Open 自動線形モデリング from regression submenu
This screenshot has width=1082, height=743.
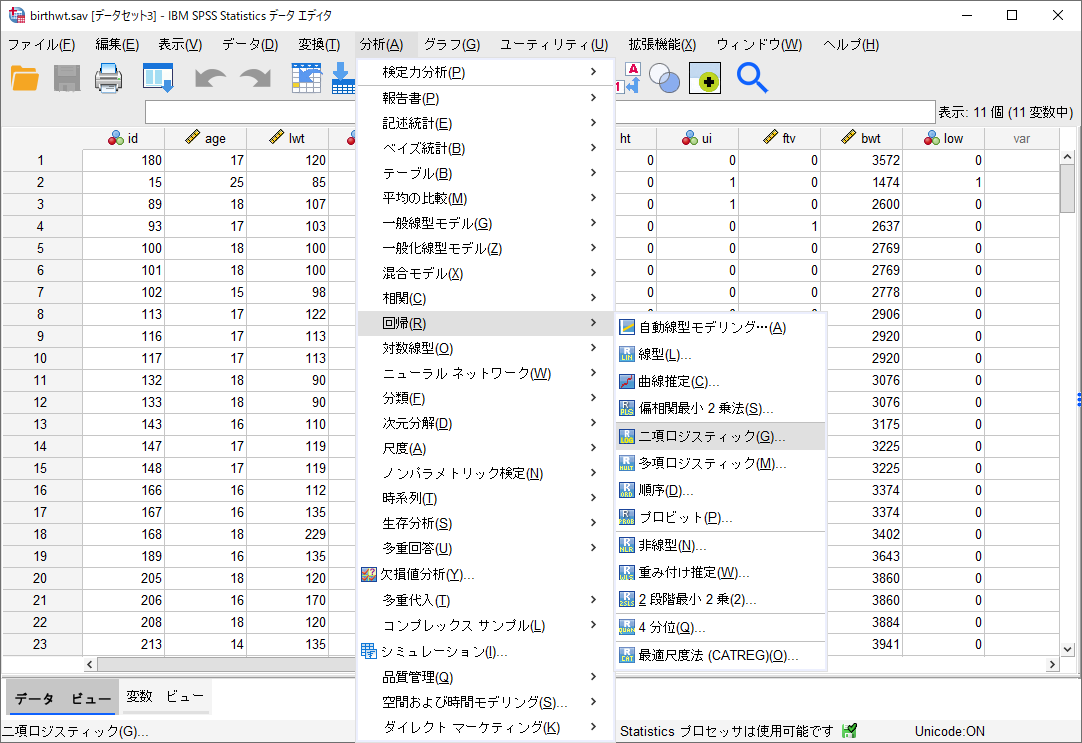click(x=720, y=327)
